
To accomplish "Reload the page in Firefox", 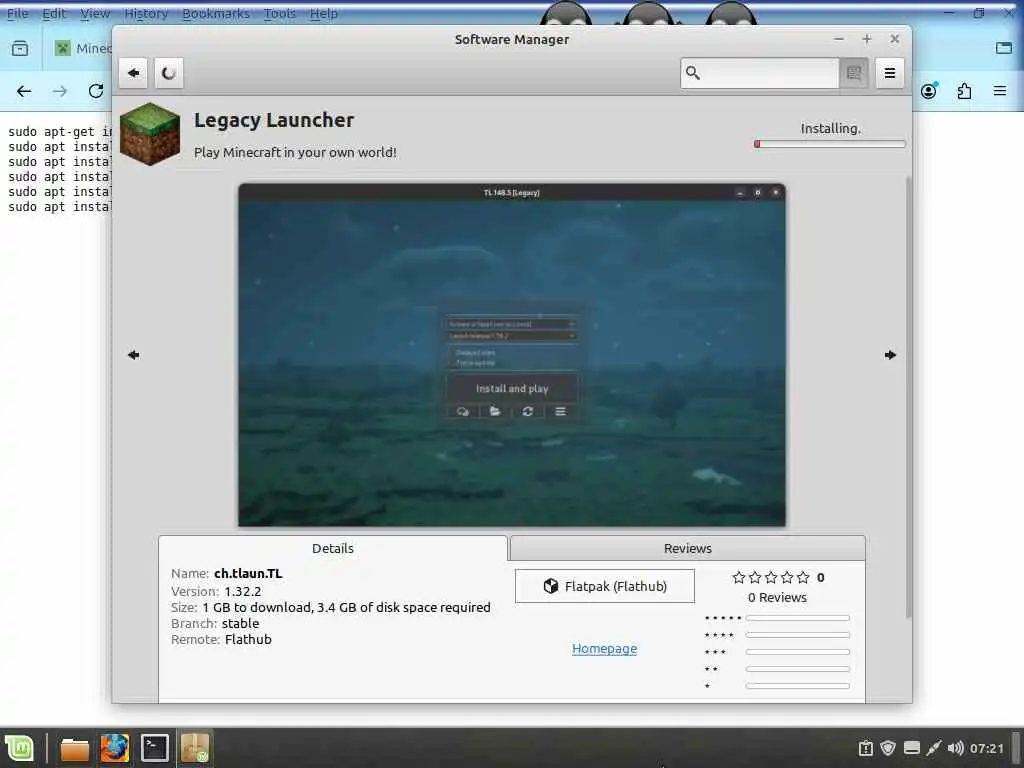I will (x=96, y=91).
